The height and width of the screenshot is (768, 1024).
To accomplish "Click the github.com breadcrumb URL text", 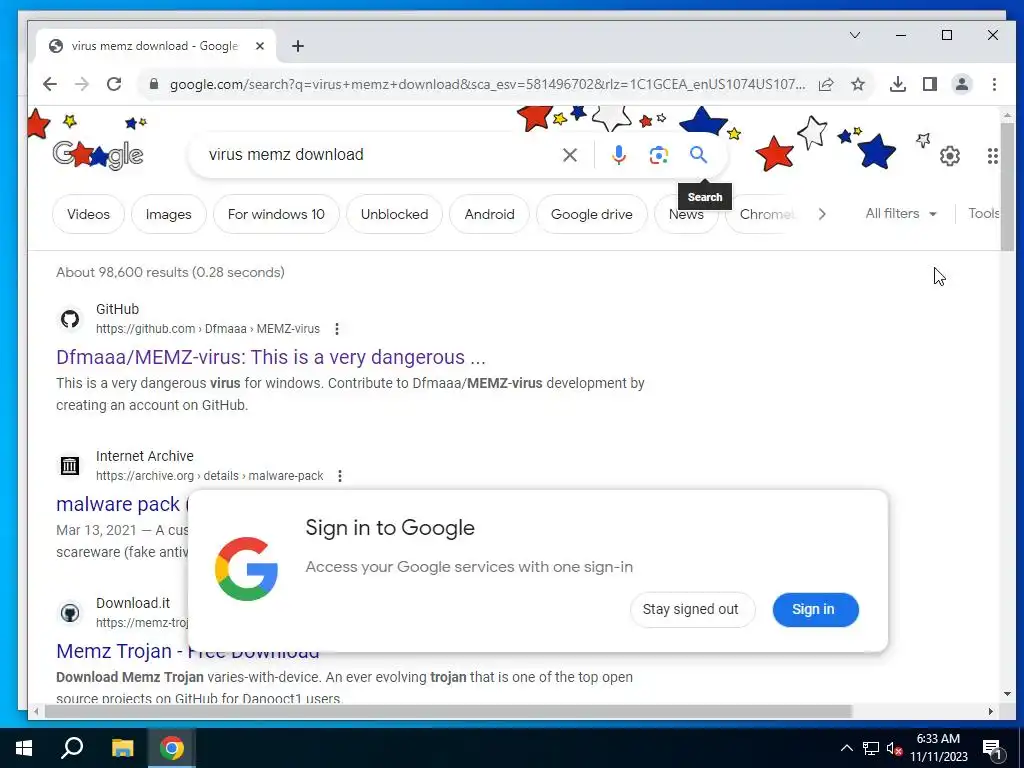I will 208,329.
